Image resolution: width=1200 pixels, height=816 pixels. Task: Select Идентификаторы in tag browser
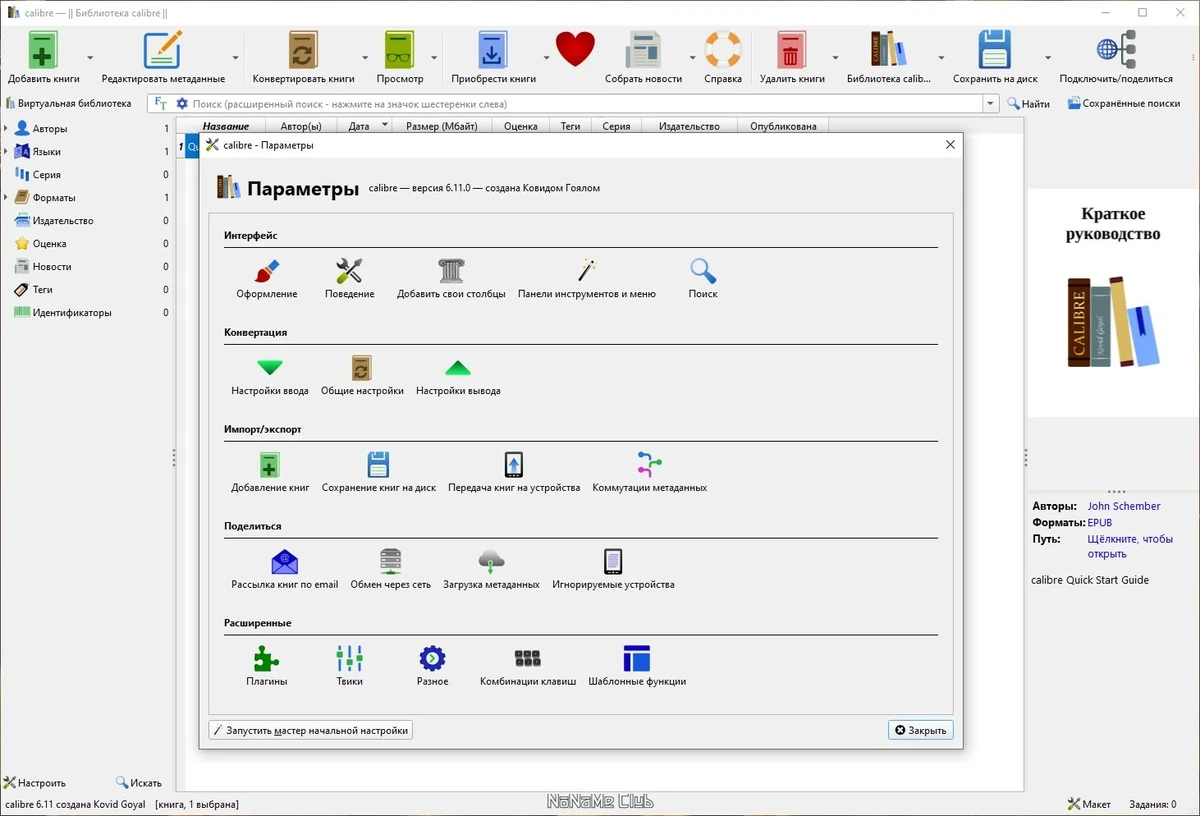[x=72, y=313]
